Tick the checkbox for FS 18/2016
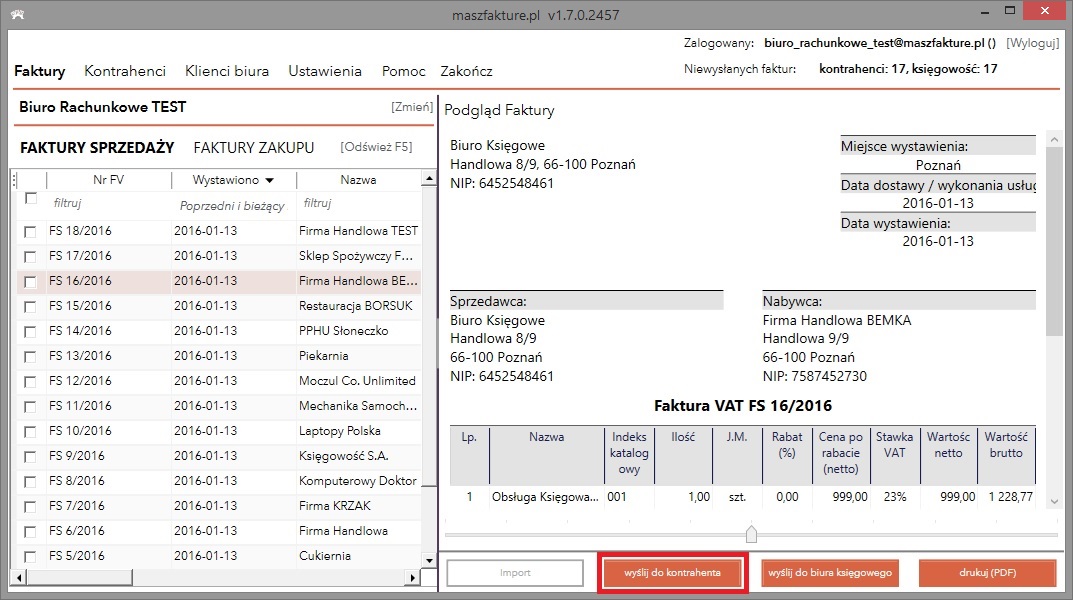 click(30, 232)
